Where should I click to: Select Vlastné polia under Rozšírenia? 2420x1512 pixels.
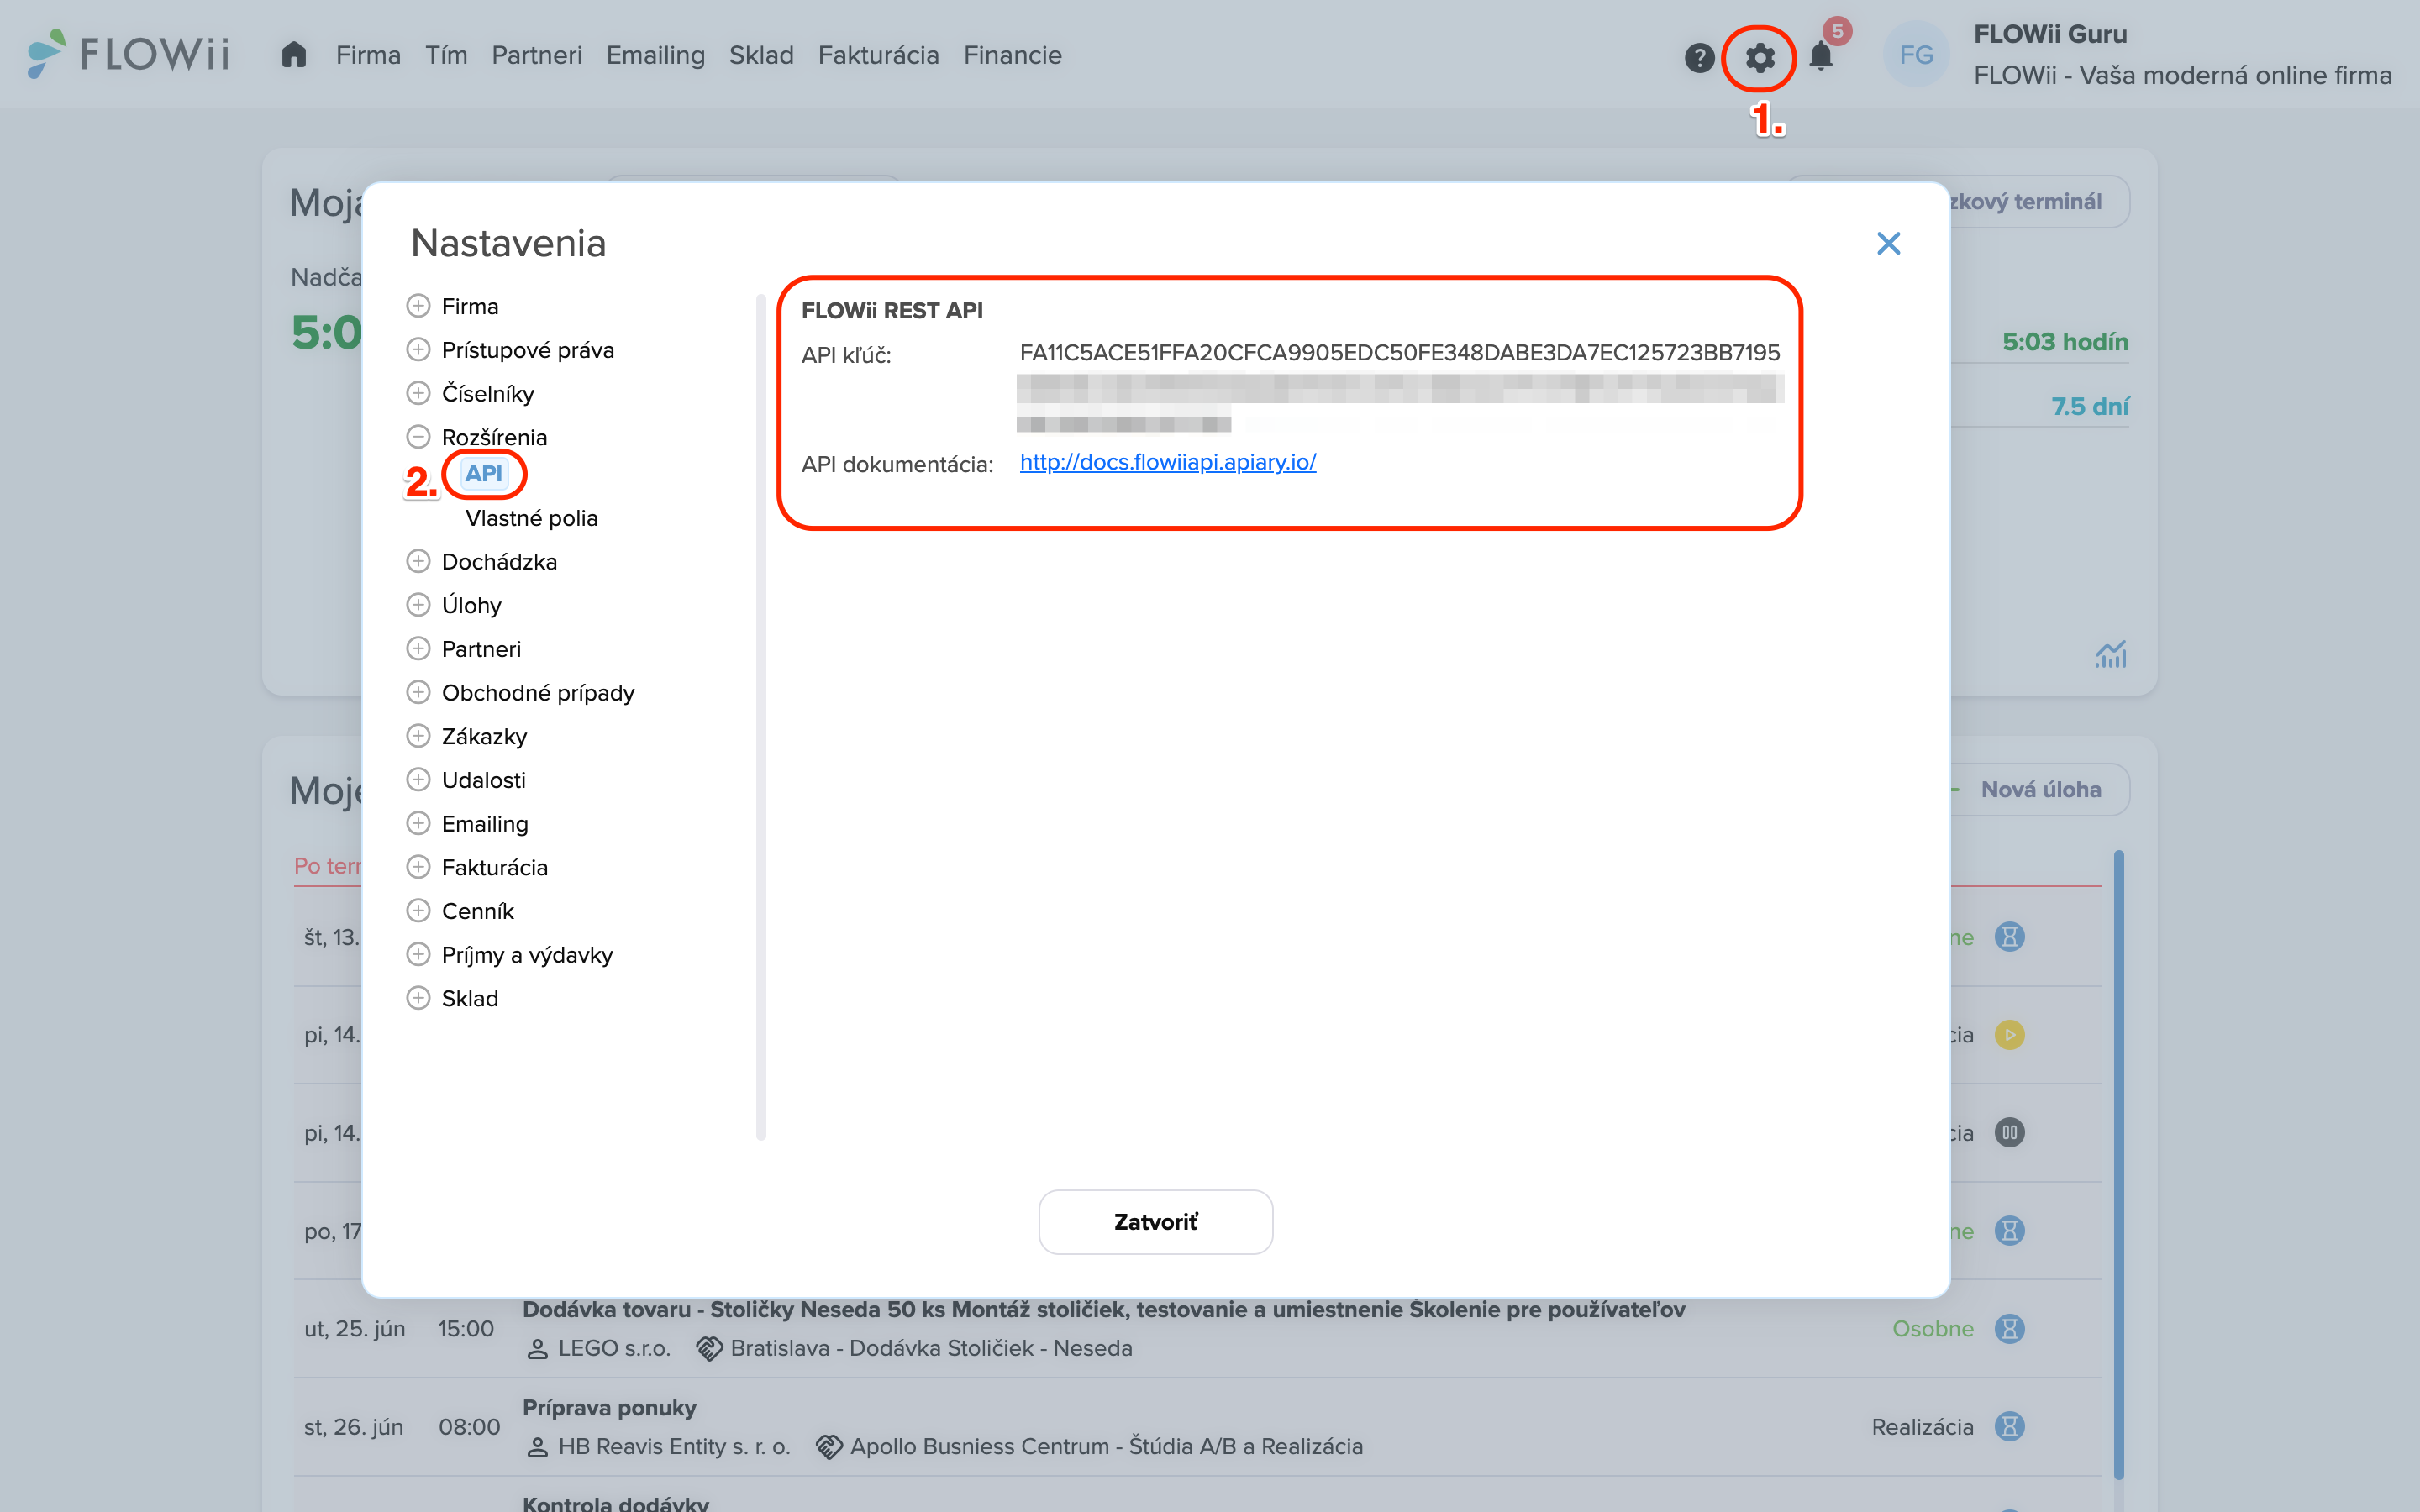(531, 518)
